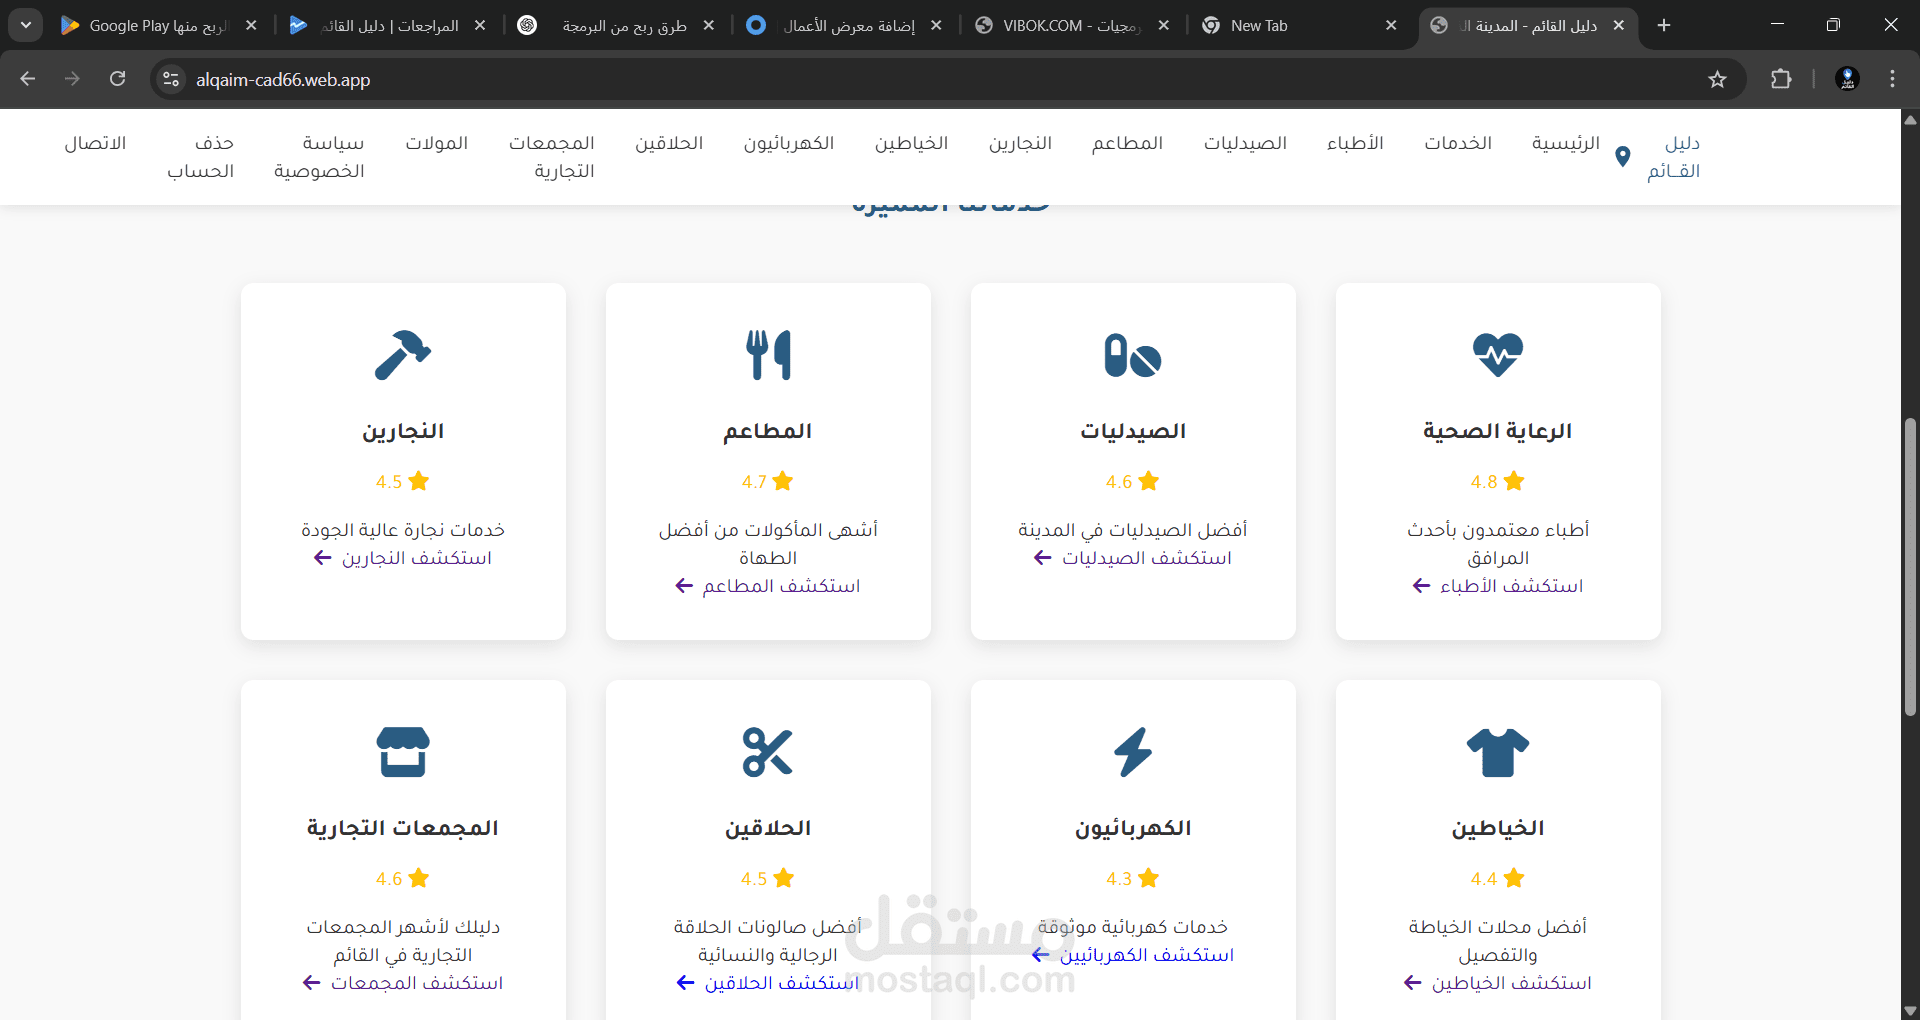Follow the استكشف الحلاقين link

[x=768, y=983]
